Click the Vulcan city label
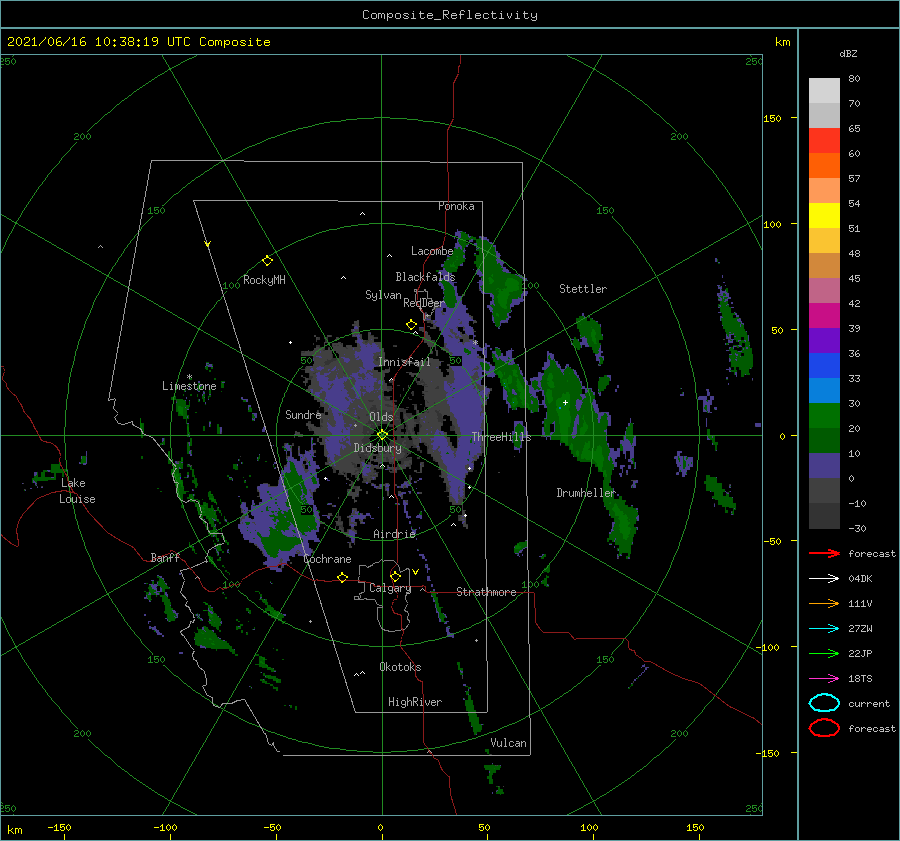The width and height of the screenshot is (900, 841). 508,743
